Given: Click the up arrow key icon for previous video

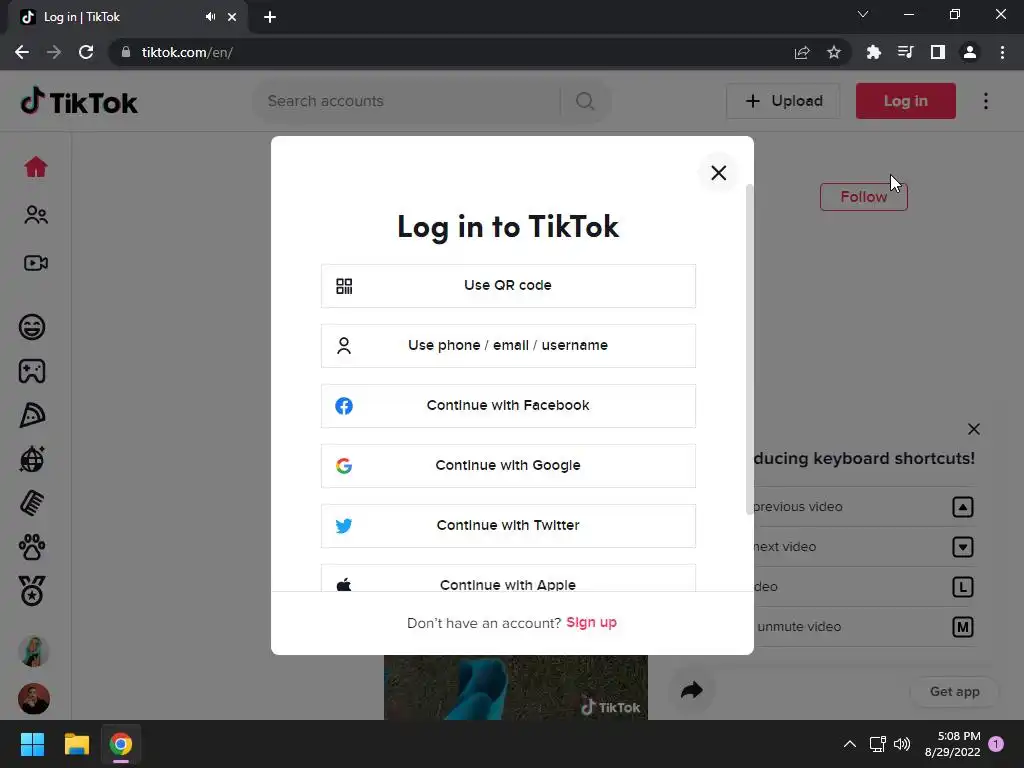Looking at the screenshot, I should pos(963,507).
